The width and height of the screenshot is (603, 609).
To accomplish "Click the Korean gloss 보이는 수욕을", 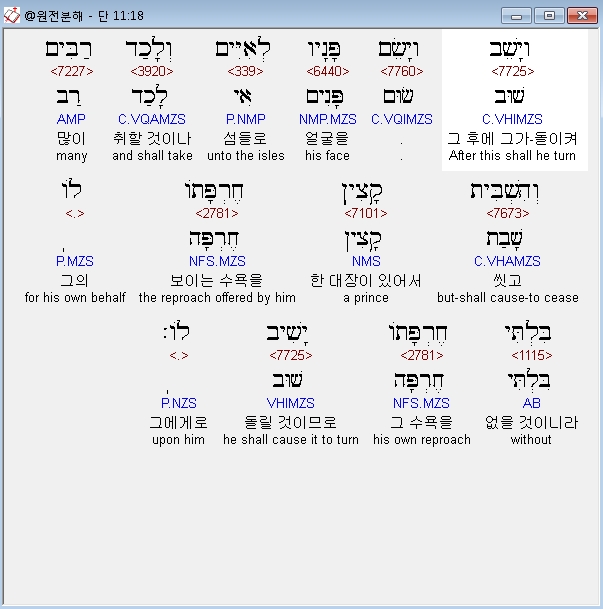I will (217, 280).
